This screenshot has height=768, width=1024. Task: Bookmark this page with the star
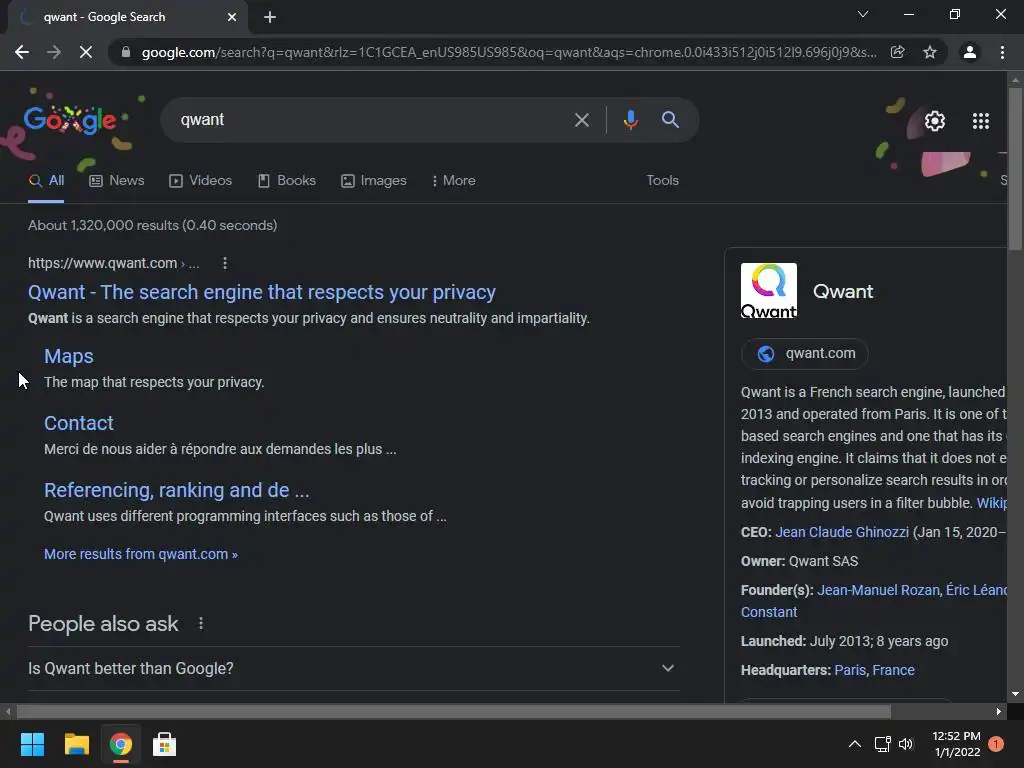point(929,52)
